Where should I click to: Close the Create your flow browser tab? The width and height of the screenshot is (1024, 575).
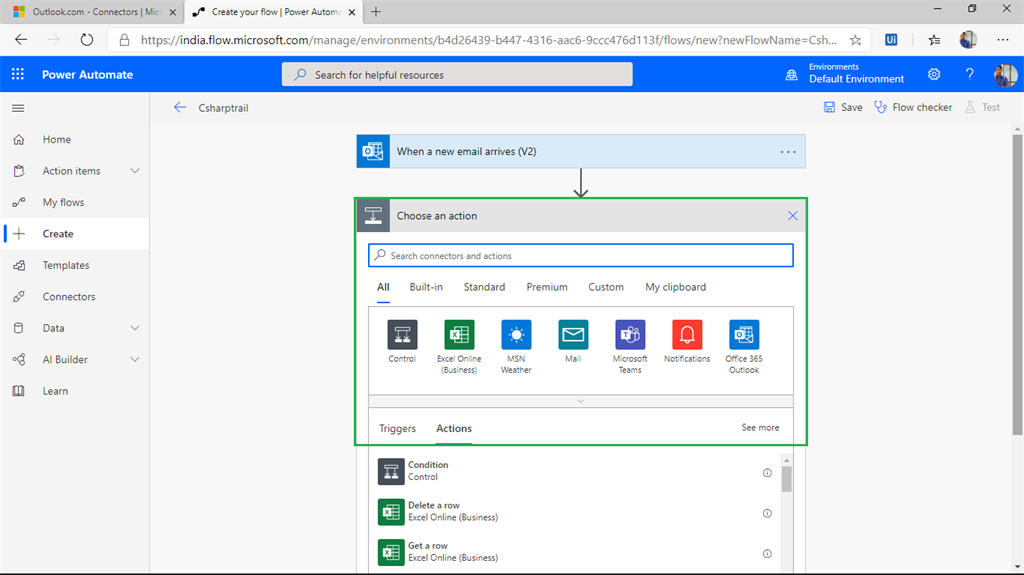click(352, 12)
